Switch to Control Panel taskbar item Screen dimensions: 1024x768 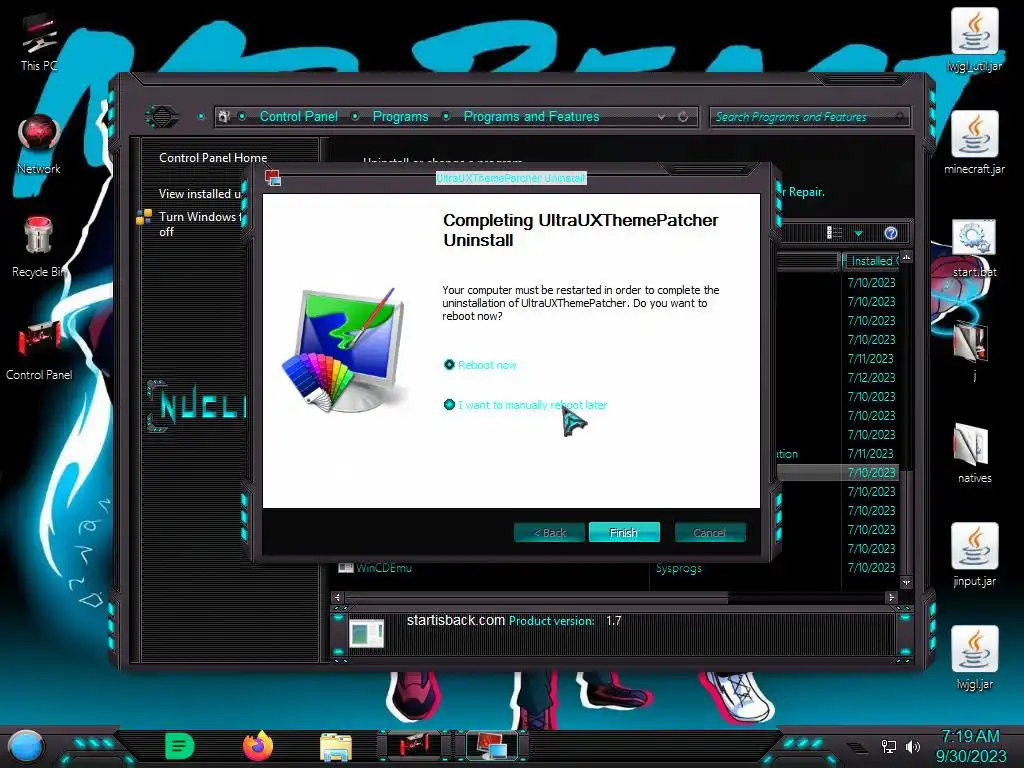coord(415,746)
